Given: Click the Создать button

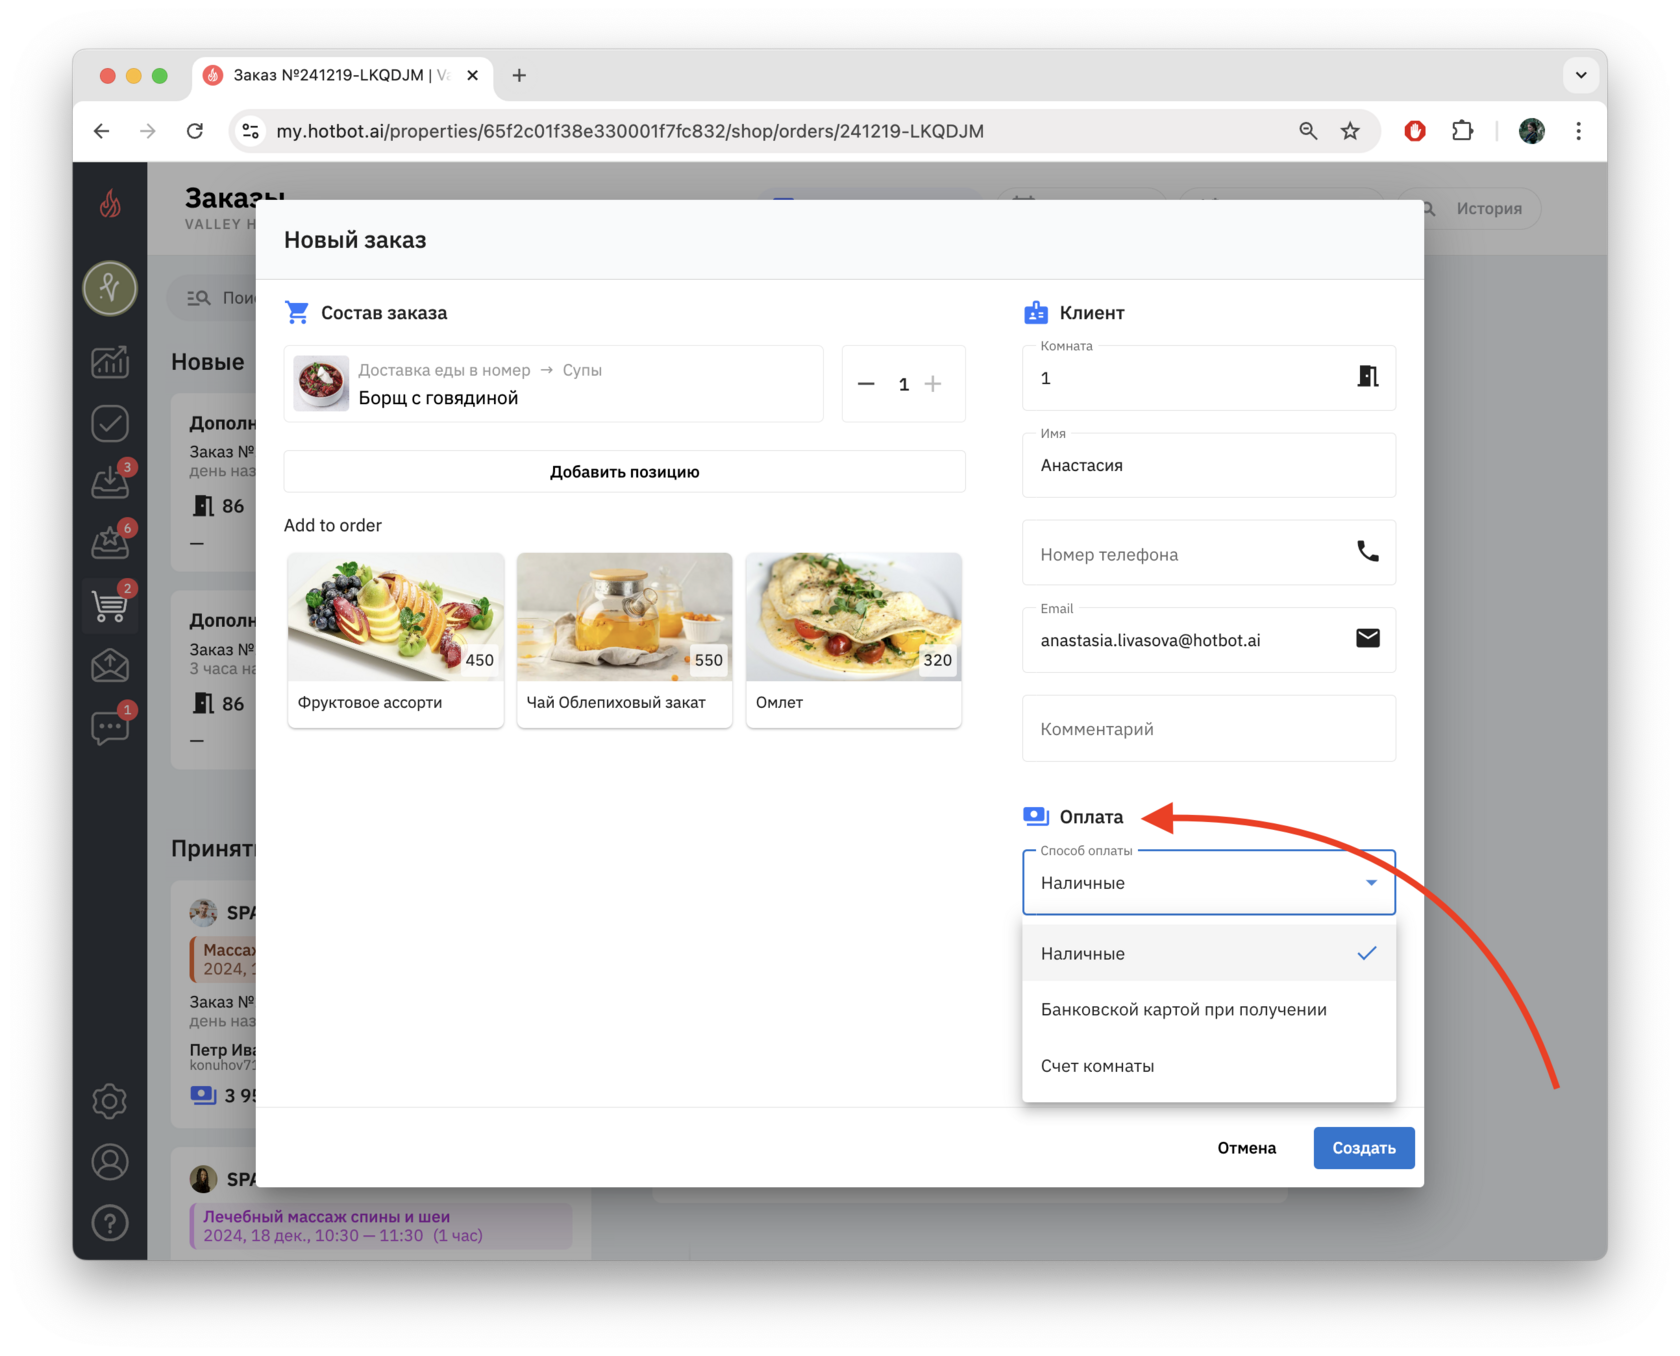Looking at the screenshot, I should [x=1364, y=1148].
